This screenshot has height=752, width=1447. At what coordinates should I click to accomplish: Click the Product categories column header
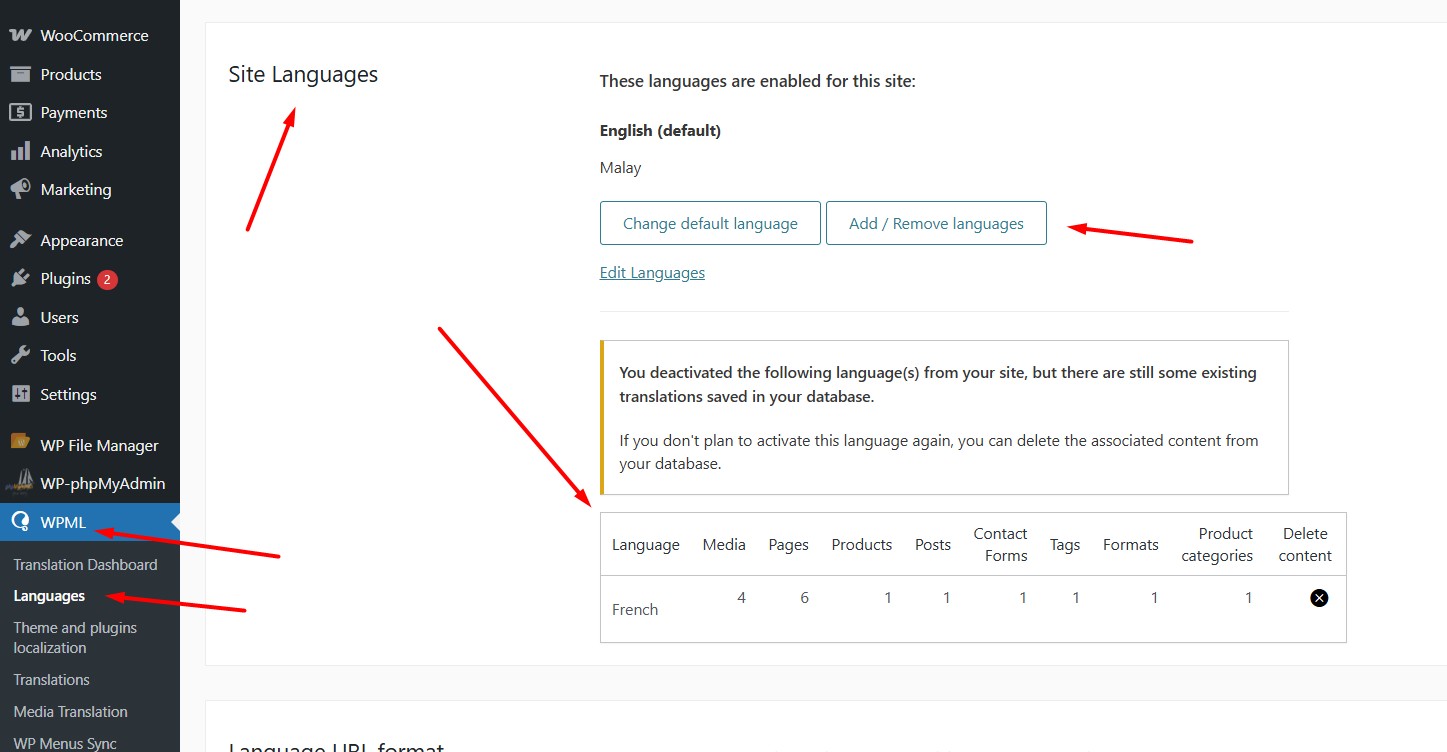[1217, 545]
